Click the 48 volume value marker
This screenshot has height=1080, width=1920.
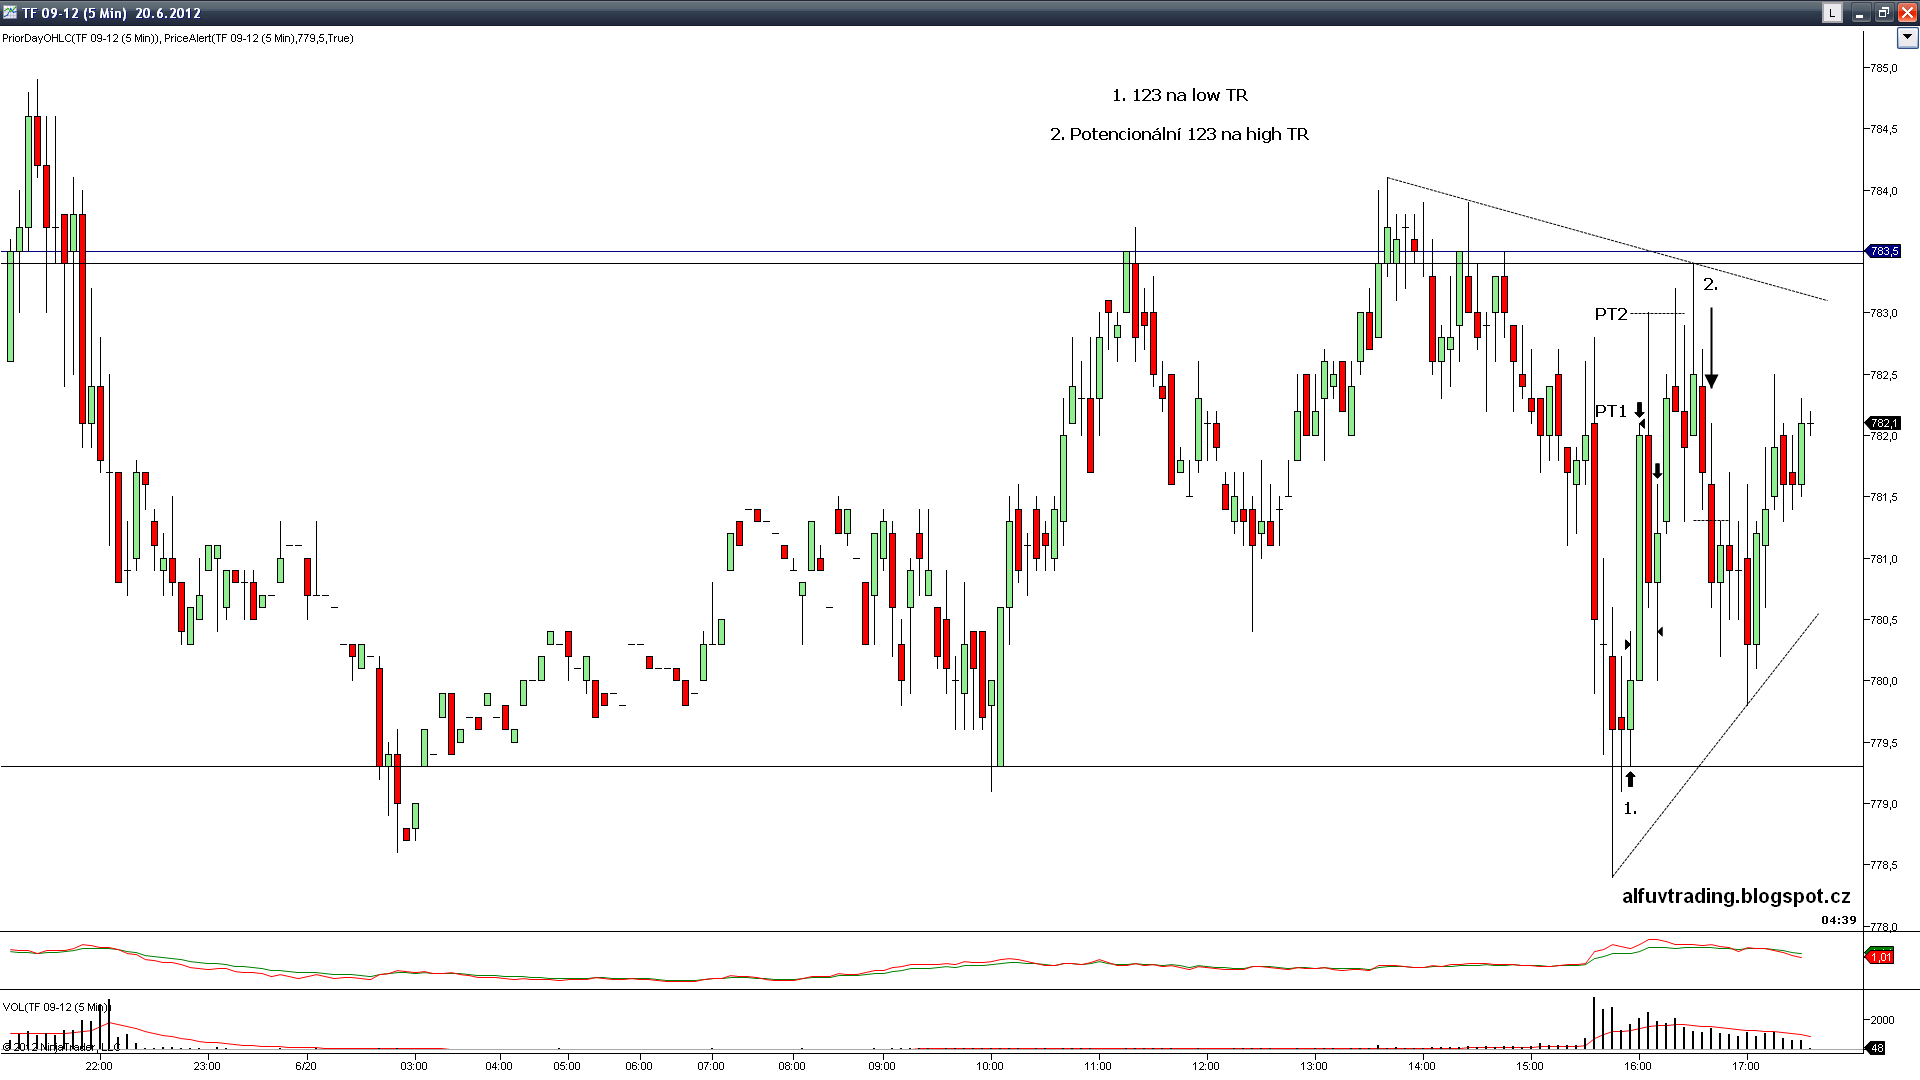point(1877,1048)
